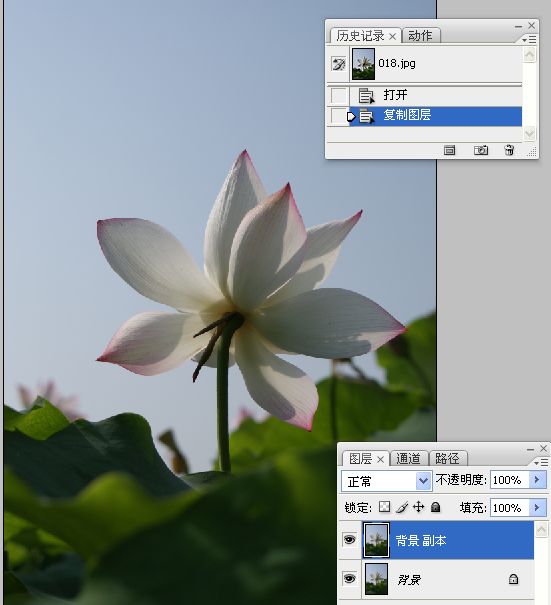Close the layers panel window
This screenshot has width=551, height=605.
544,448
